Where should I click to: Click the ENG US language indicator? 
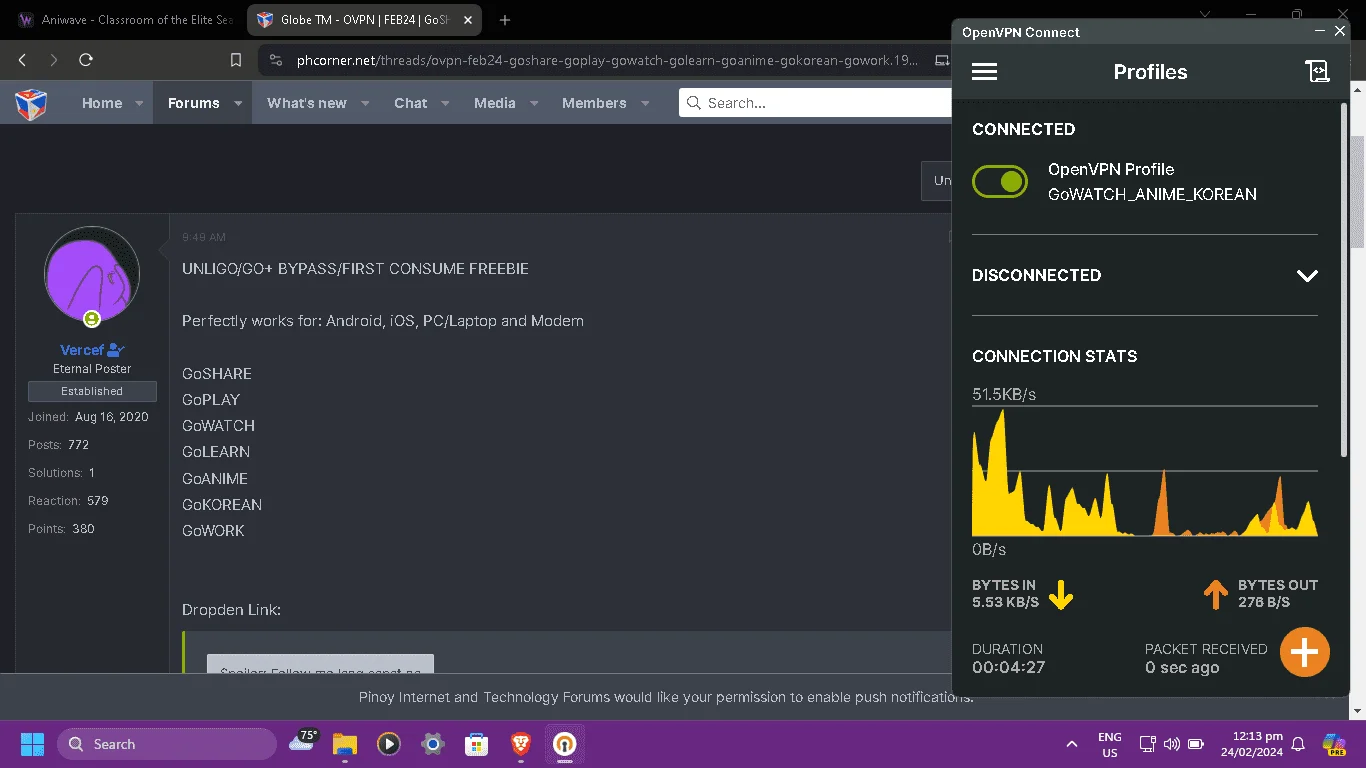click(x=1109, y=744)
